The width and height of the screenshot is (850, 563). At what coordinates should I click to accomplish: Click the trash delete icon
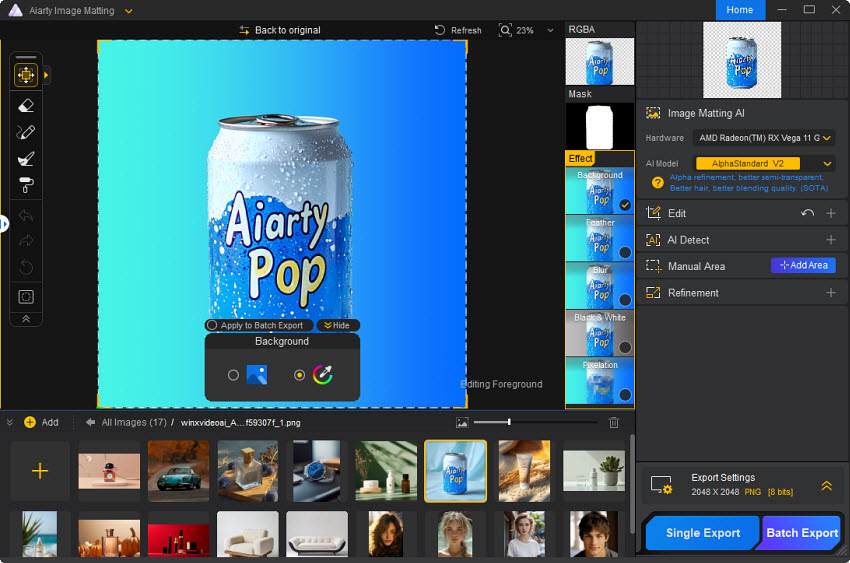tap(614, 423)
